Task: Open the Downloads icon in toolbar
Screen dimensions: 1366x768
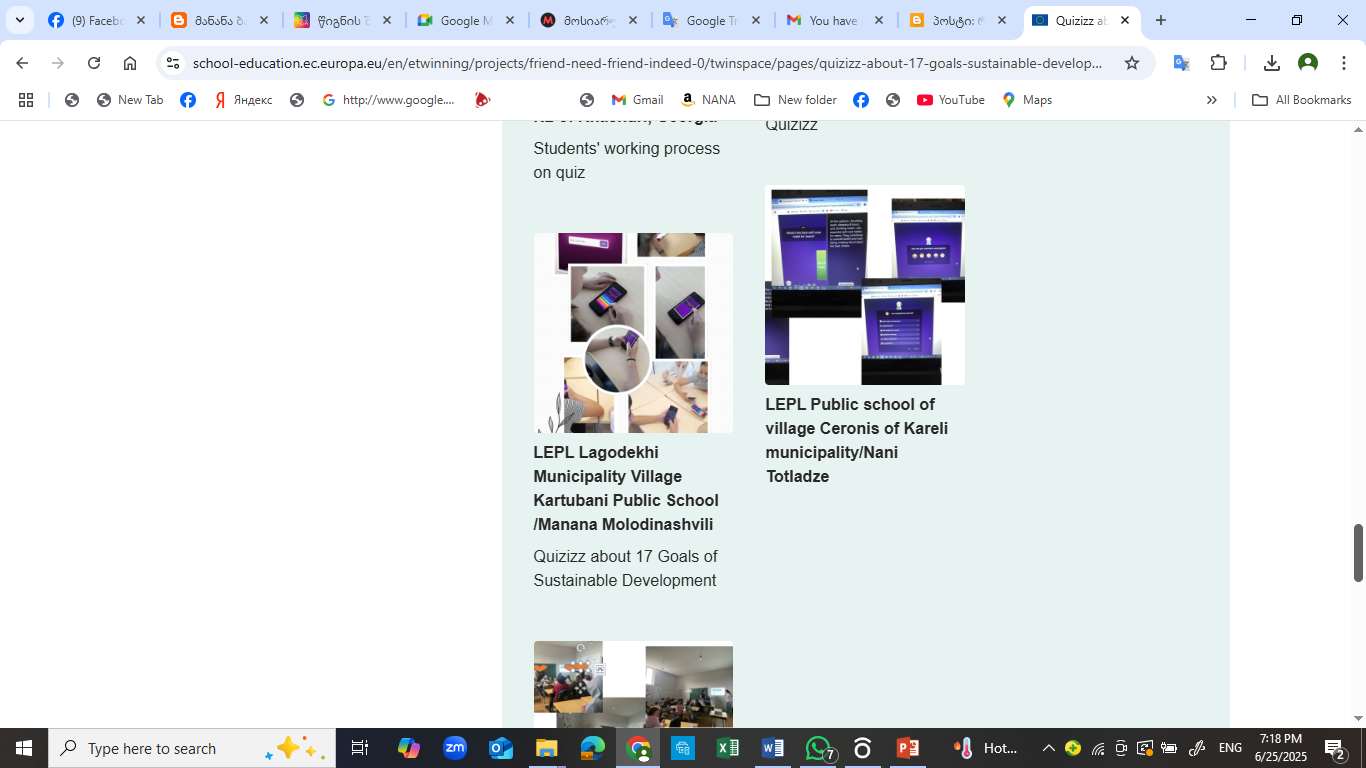Action: (x=1272, y=63)
